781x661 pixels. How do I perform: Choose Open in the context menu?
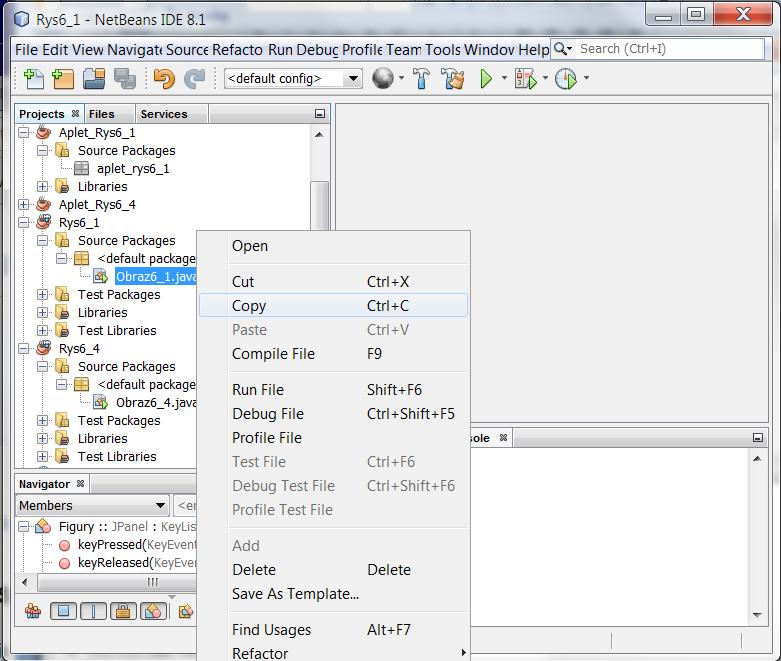[333, 246]
